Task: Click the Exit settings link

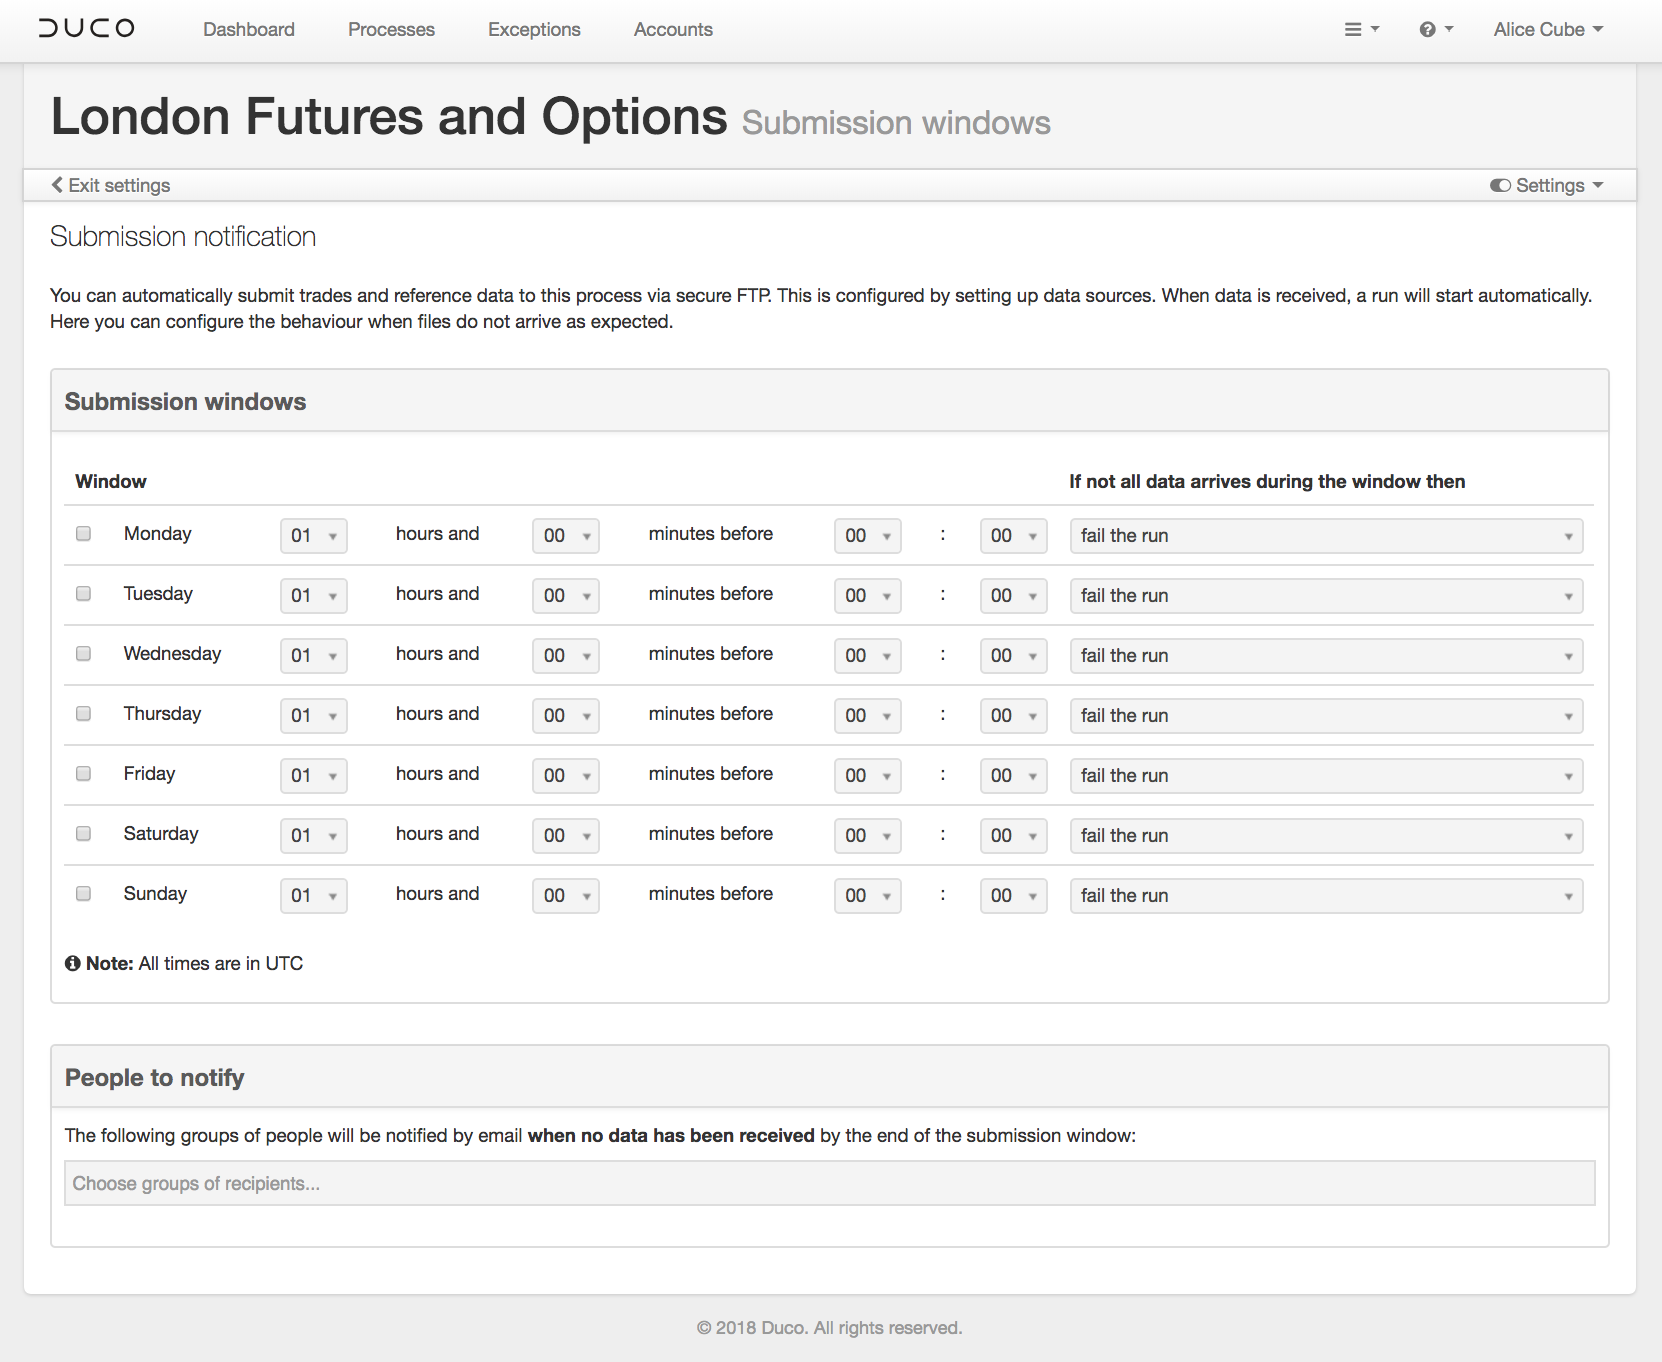Action: click(111, 185)
